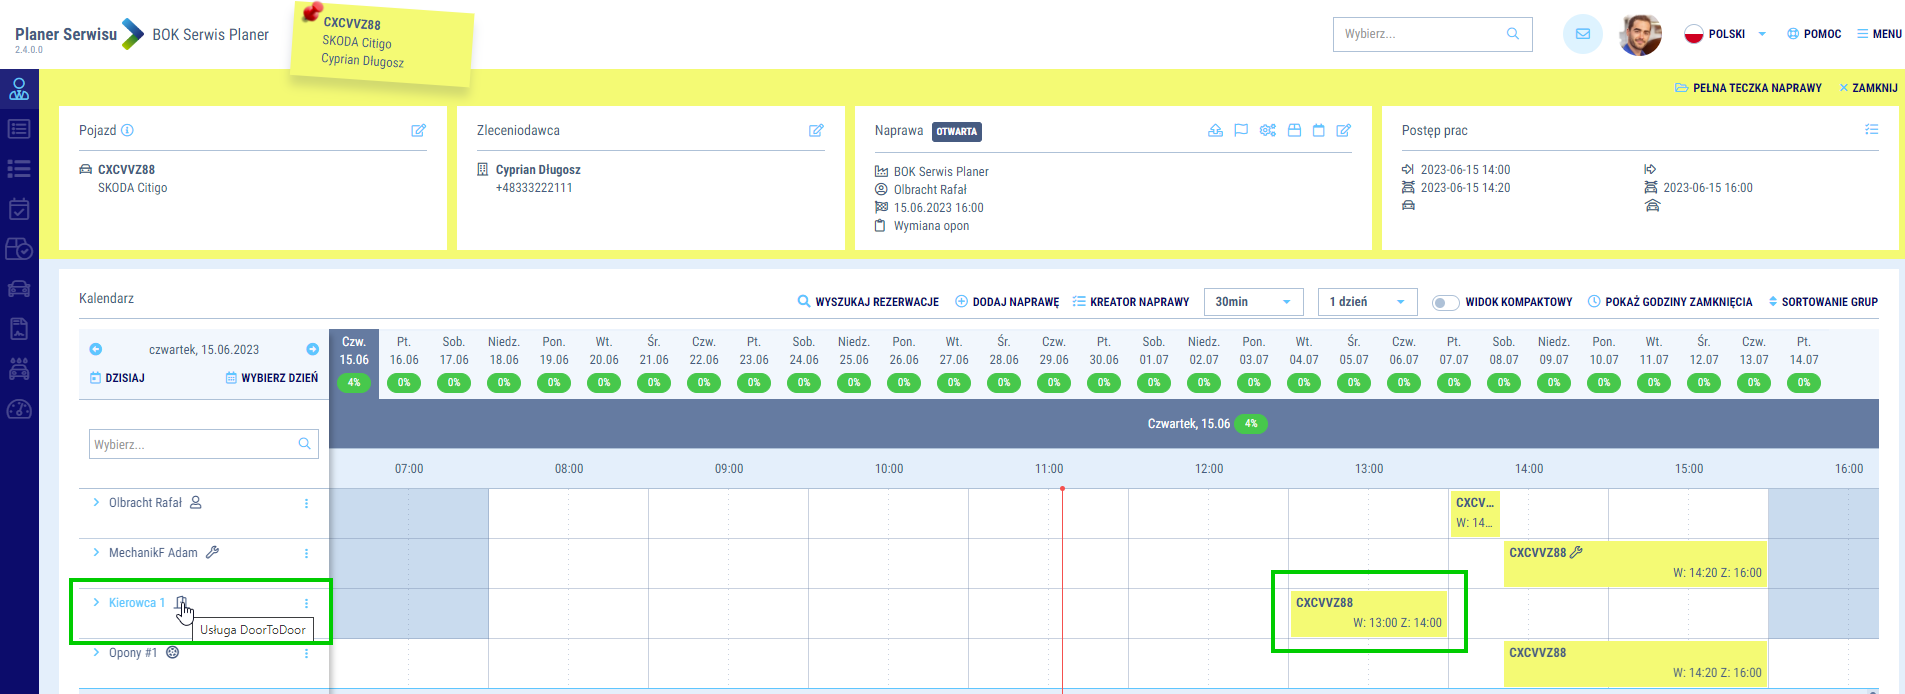1905x694 pixels.
Task: Expand the MechanikF Adam row
Action: (96, 553)
